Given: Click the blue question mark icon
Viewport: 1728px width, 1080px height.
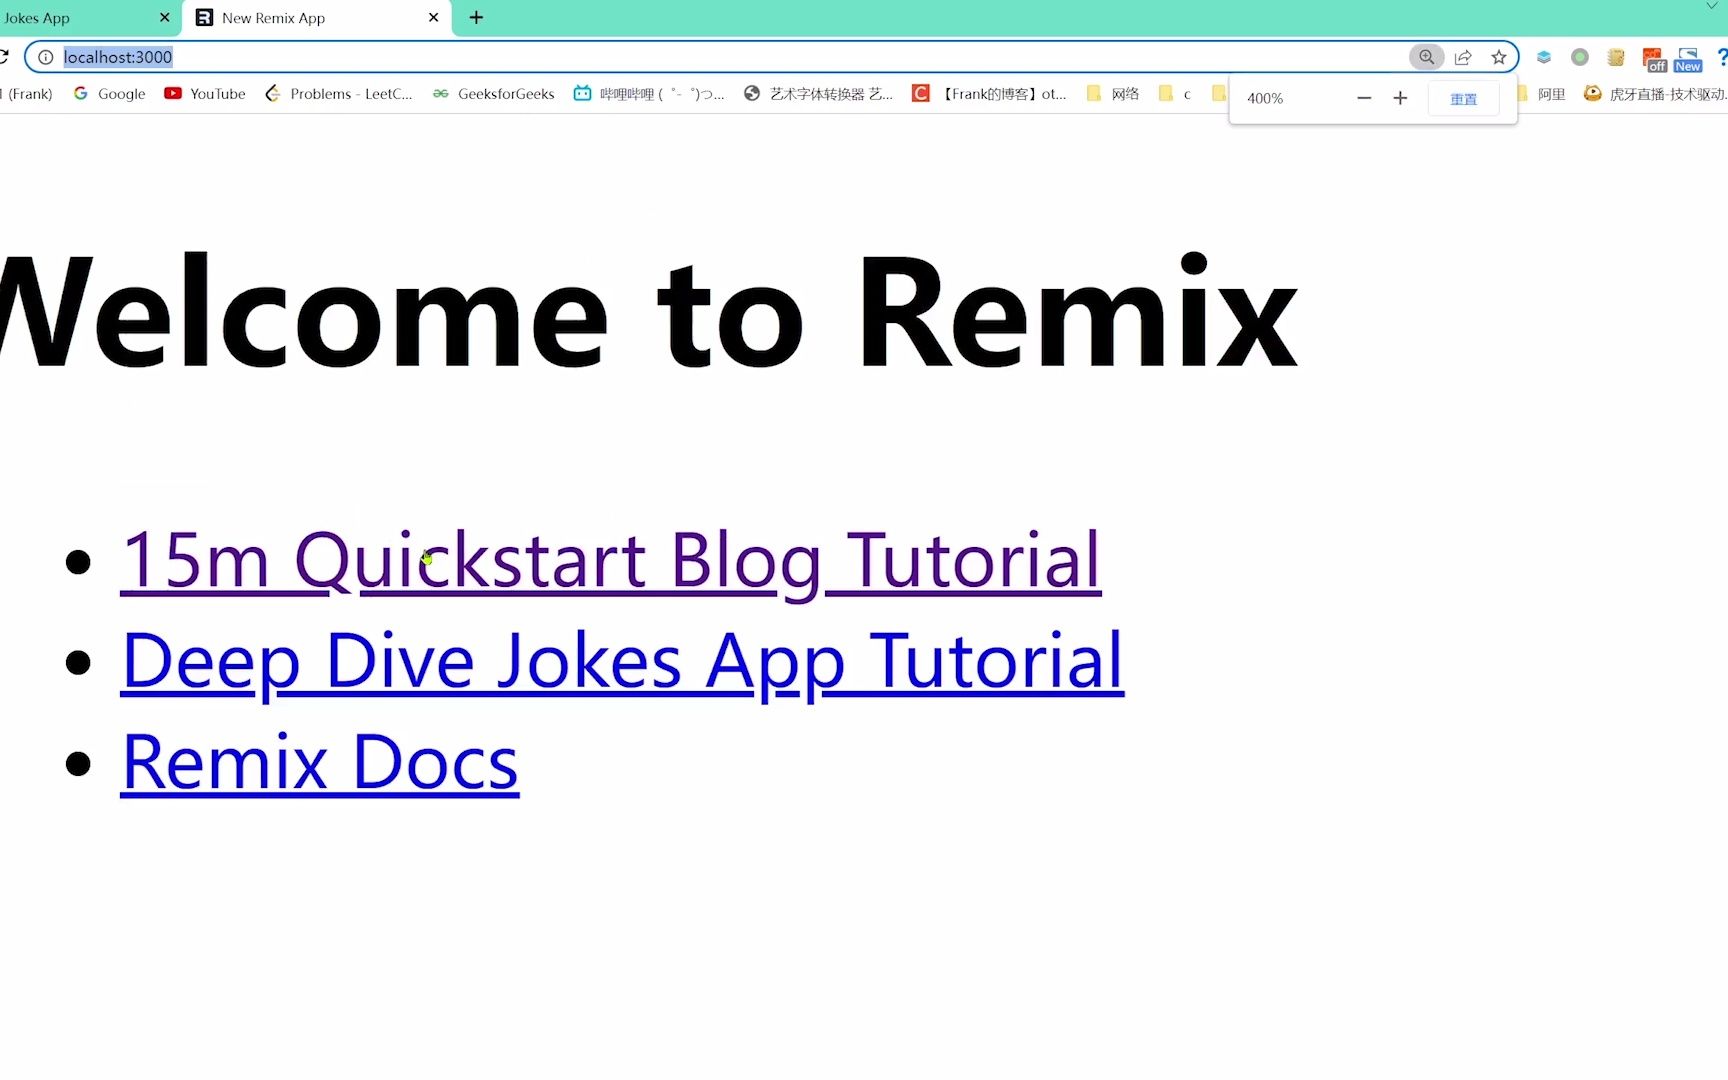Looking at the screenshot, I should point(1722,57).
